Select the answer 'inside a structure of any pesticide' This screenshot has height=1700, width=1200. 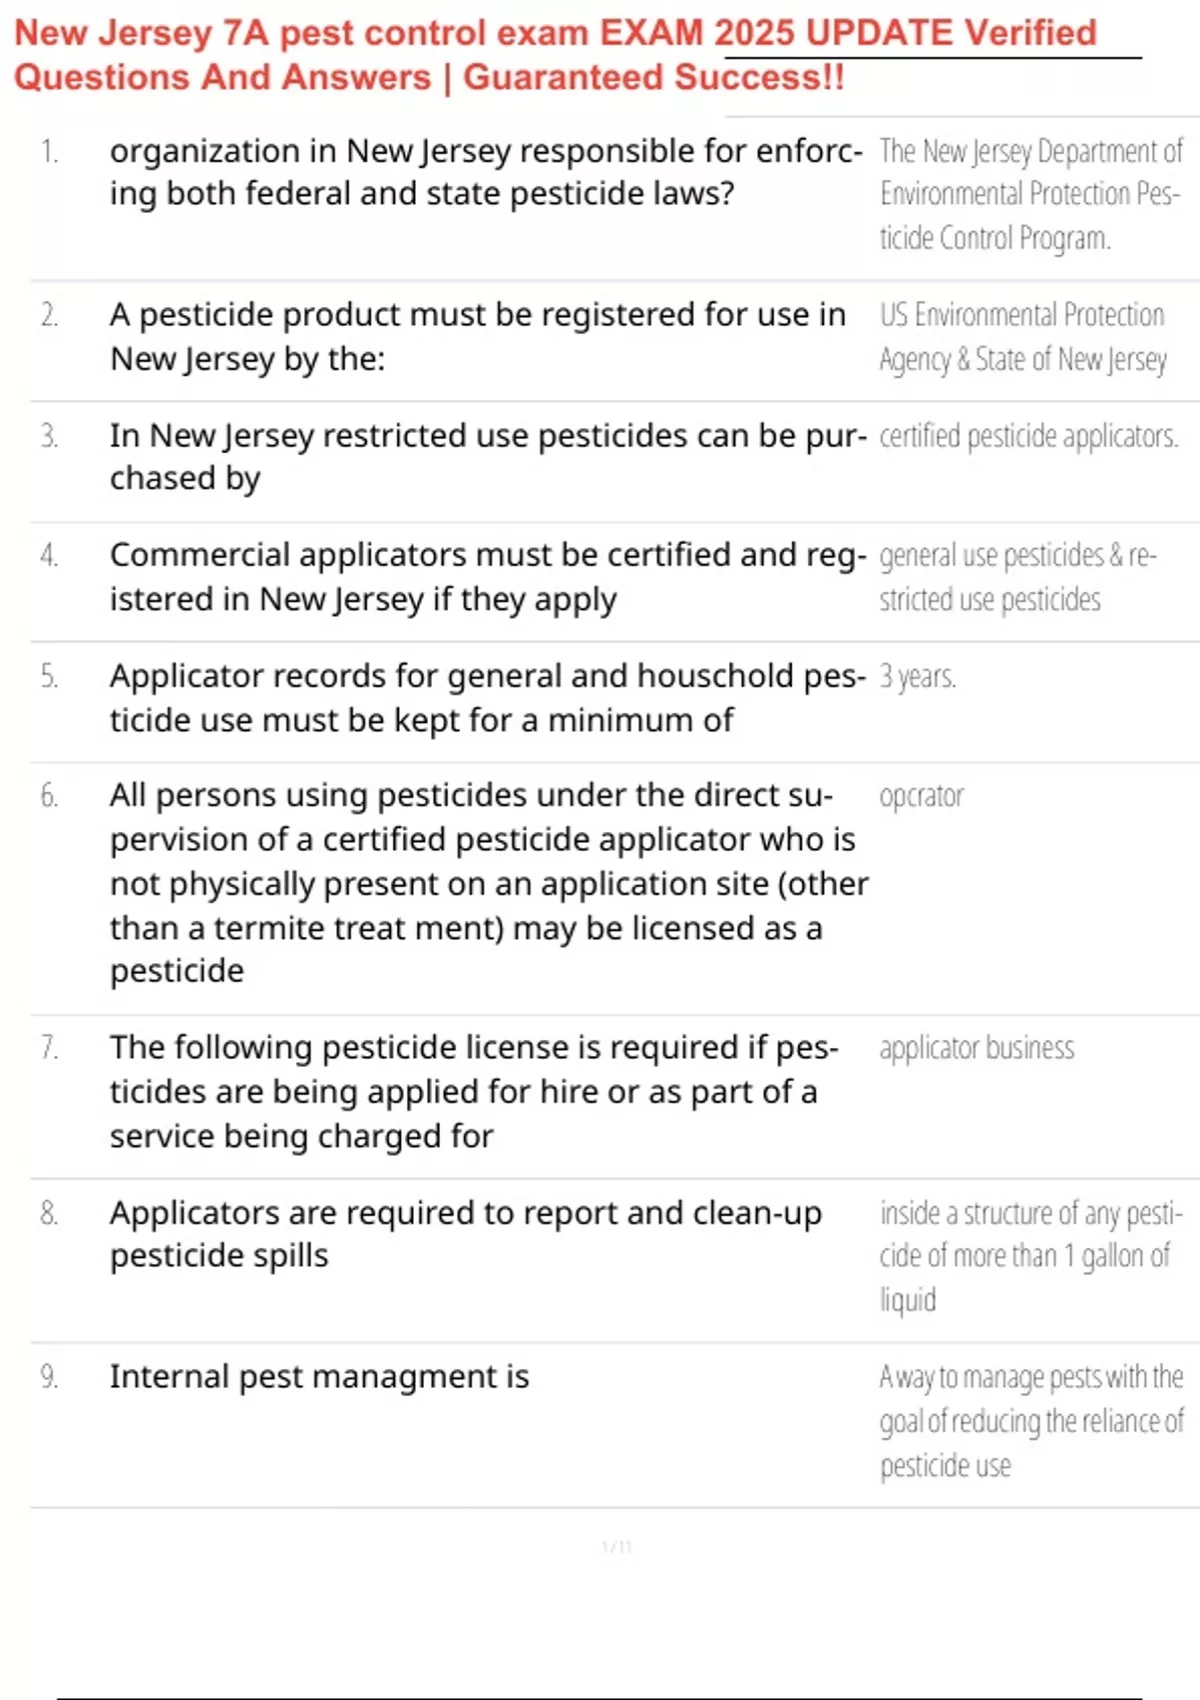pos(1030,1256)
